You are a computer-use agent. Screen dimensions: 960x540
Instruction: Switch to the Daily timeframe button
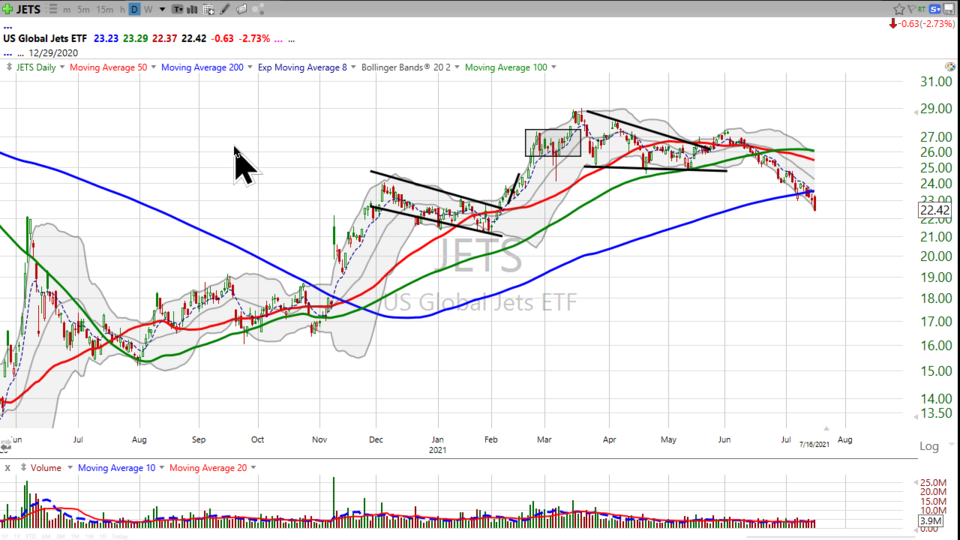click(x=134, y=9)
